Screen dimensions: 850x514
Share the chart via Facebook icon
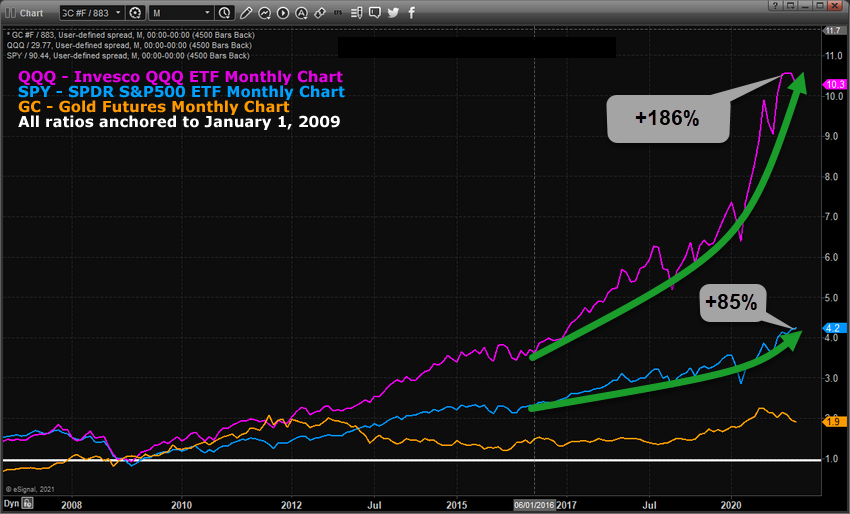pos(412,12)
